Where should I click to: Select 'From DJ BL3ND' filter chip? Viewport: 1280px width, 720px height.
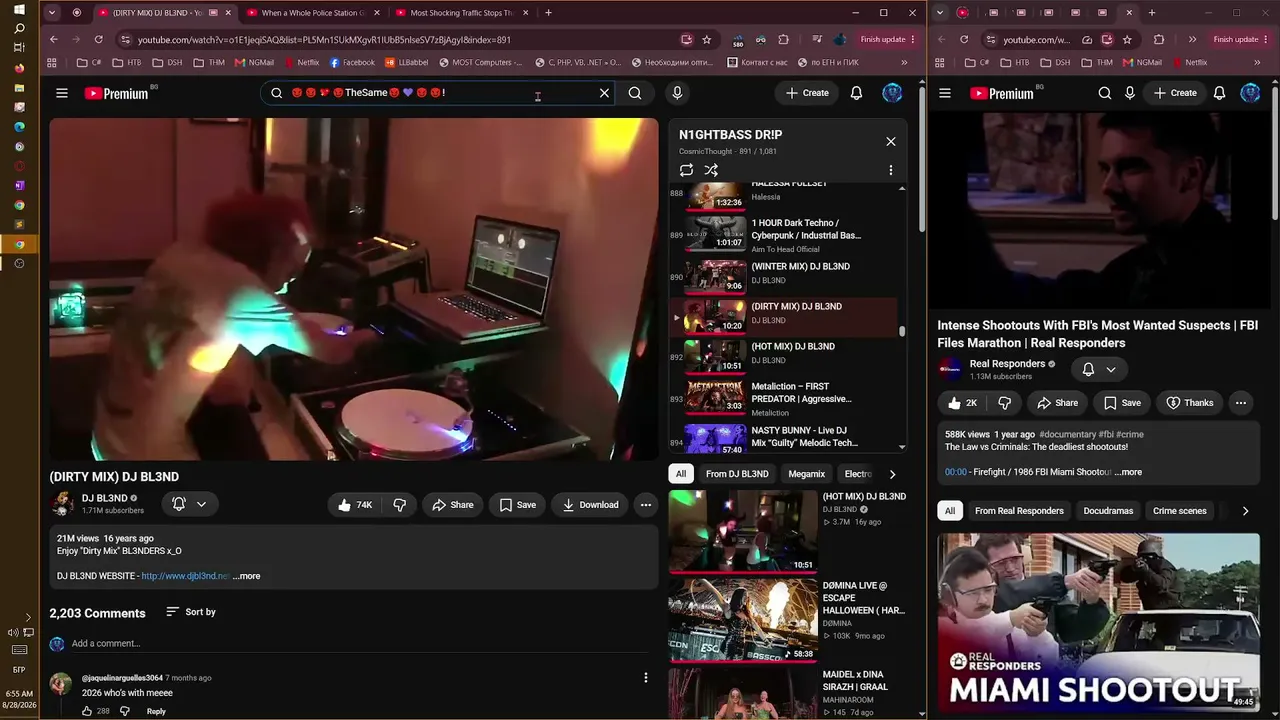pos(737,474)
